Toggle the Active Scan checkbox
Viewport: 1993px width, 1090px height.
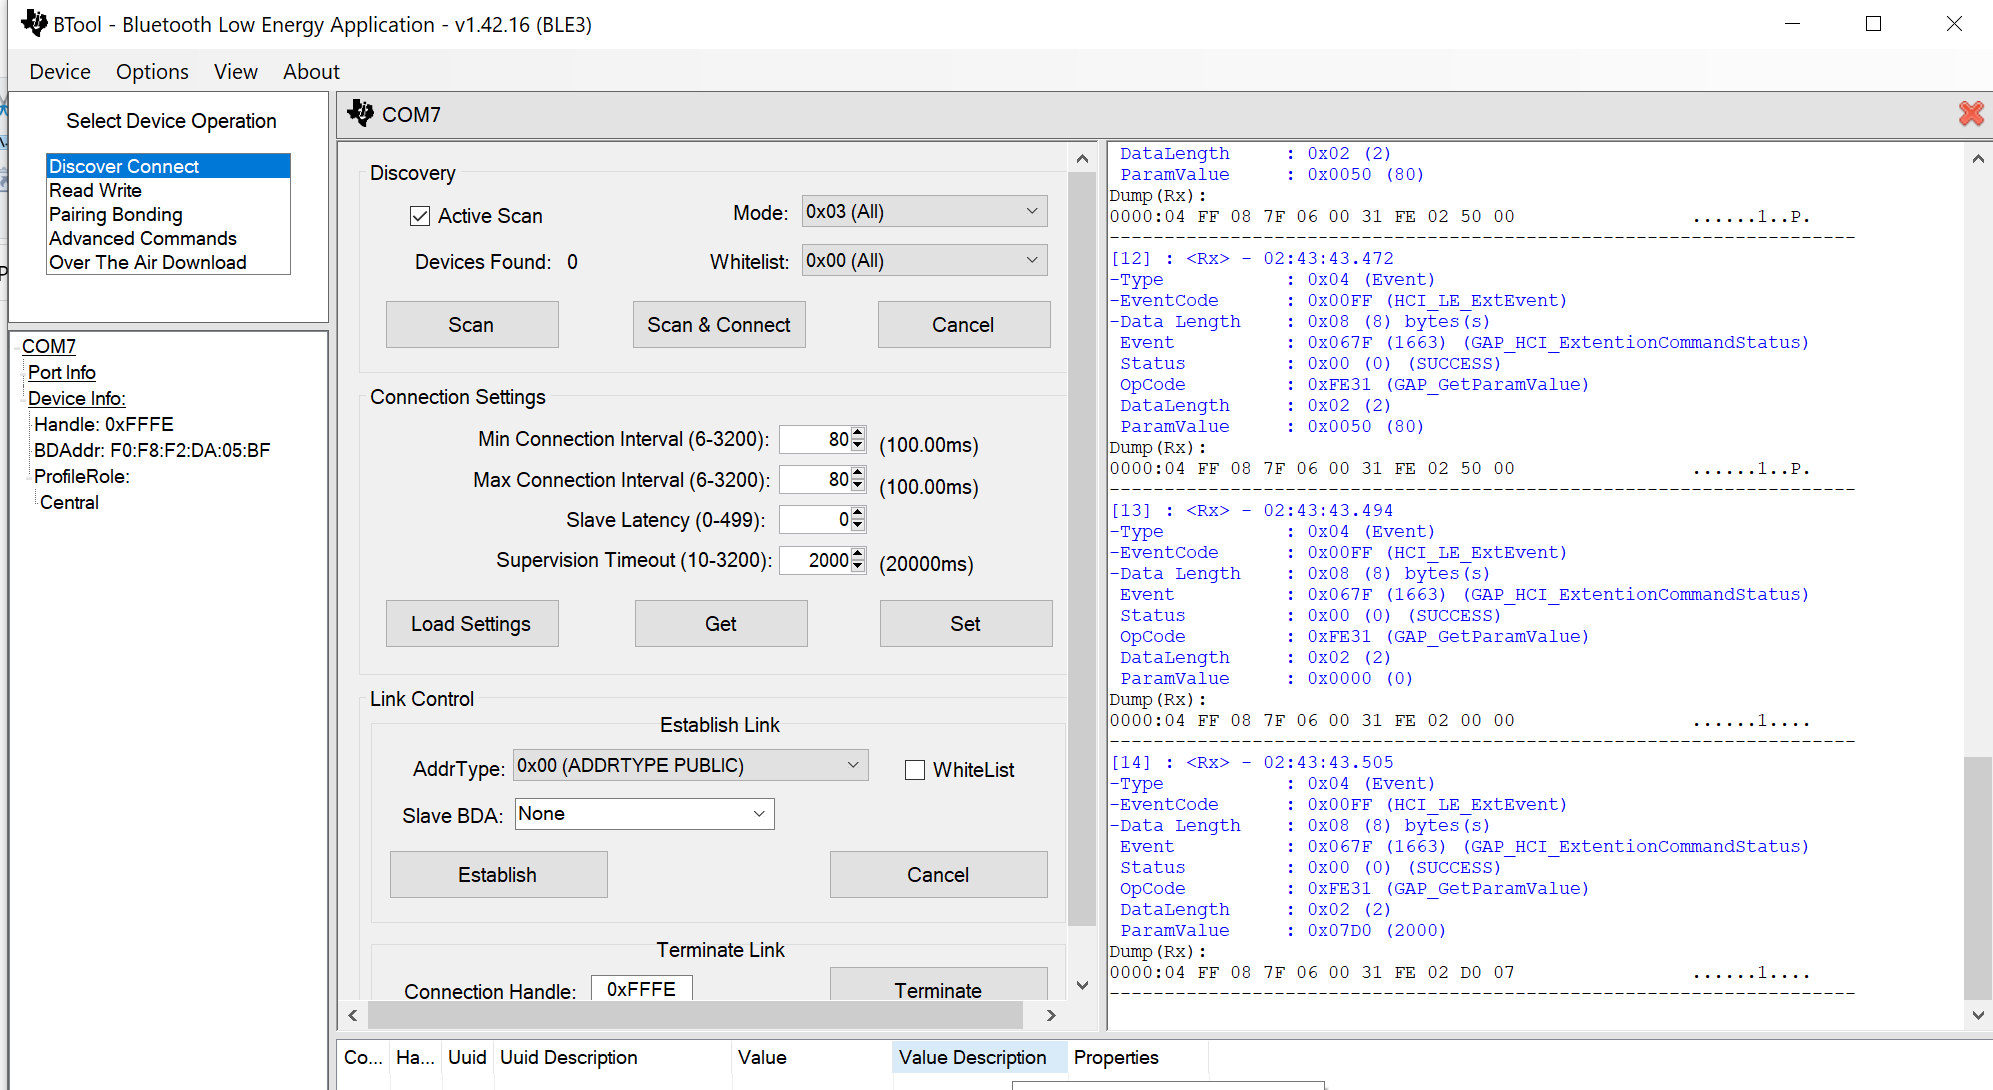click(x=420, y=216)
